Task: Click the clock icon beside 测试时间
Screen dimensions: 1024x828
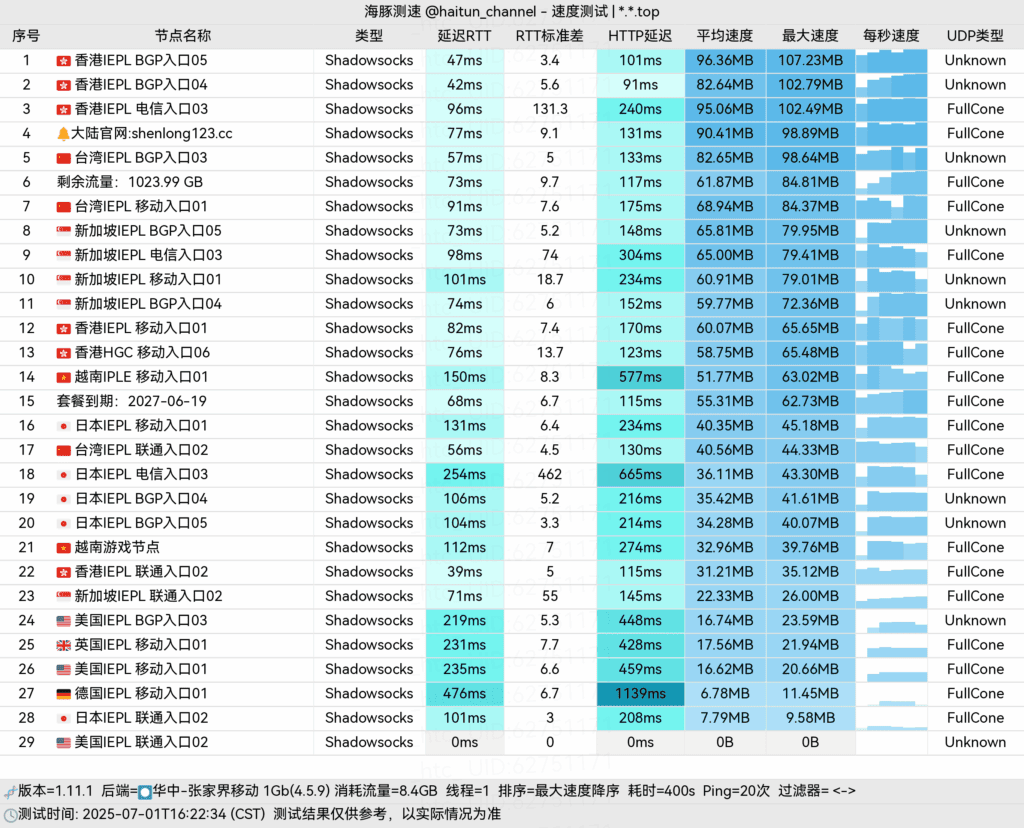Action: pyautogui.click(x=10, y=815)
